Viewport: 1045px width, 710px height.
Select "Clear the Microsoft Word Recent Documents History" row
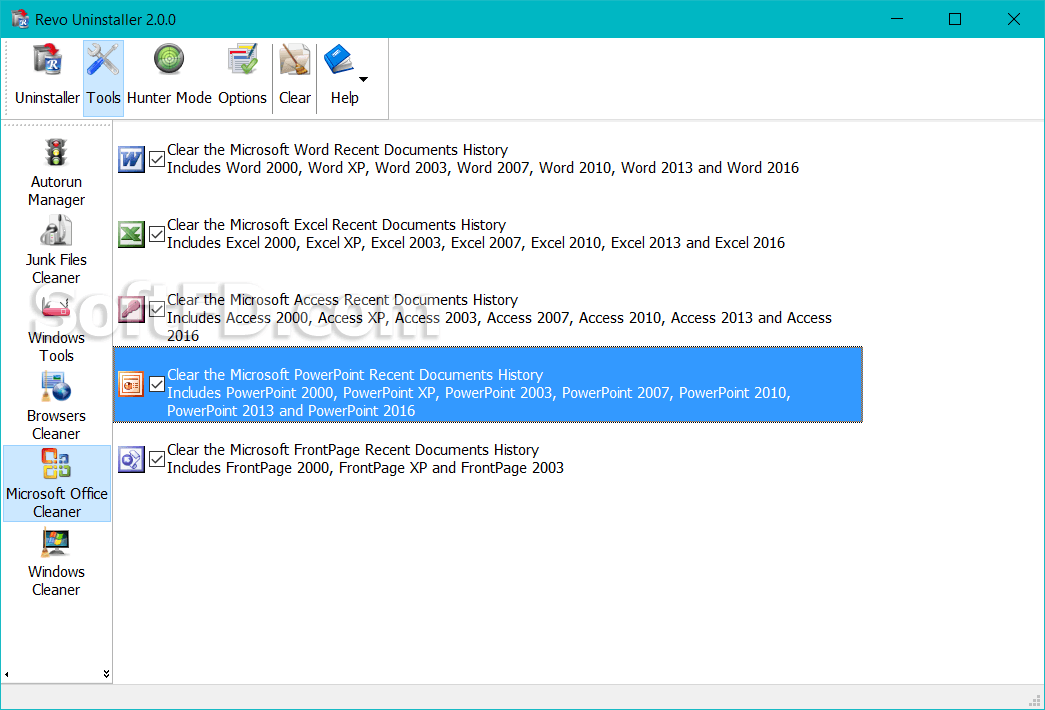pos(488,159)
